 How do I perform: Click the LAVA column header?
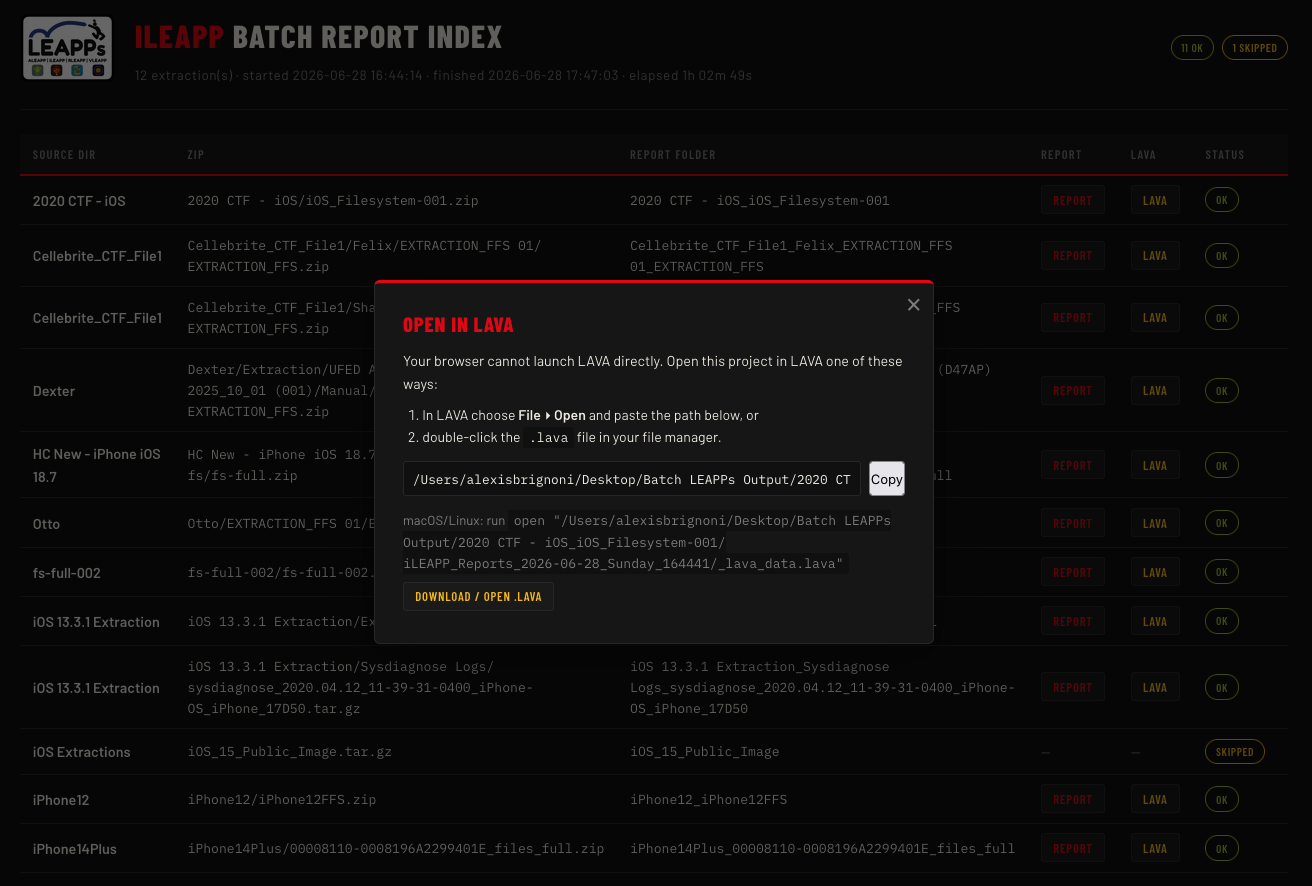[1143, 155]
